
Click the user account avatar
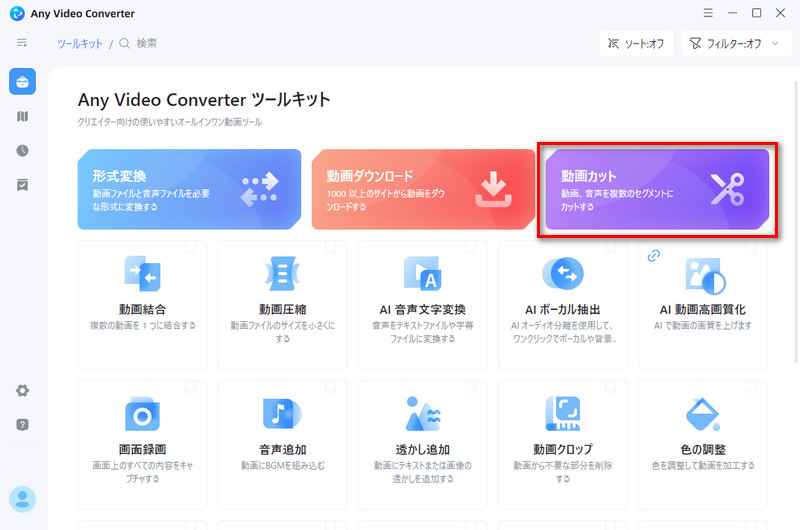[22, 499]
